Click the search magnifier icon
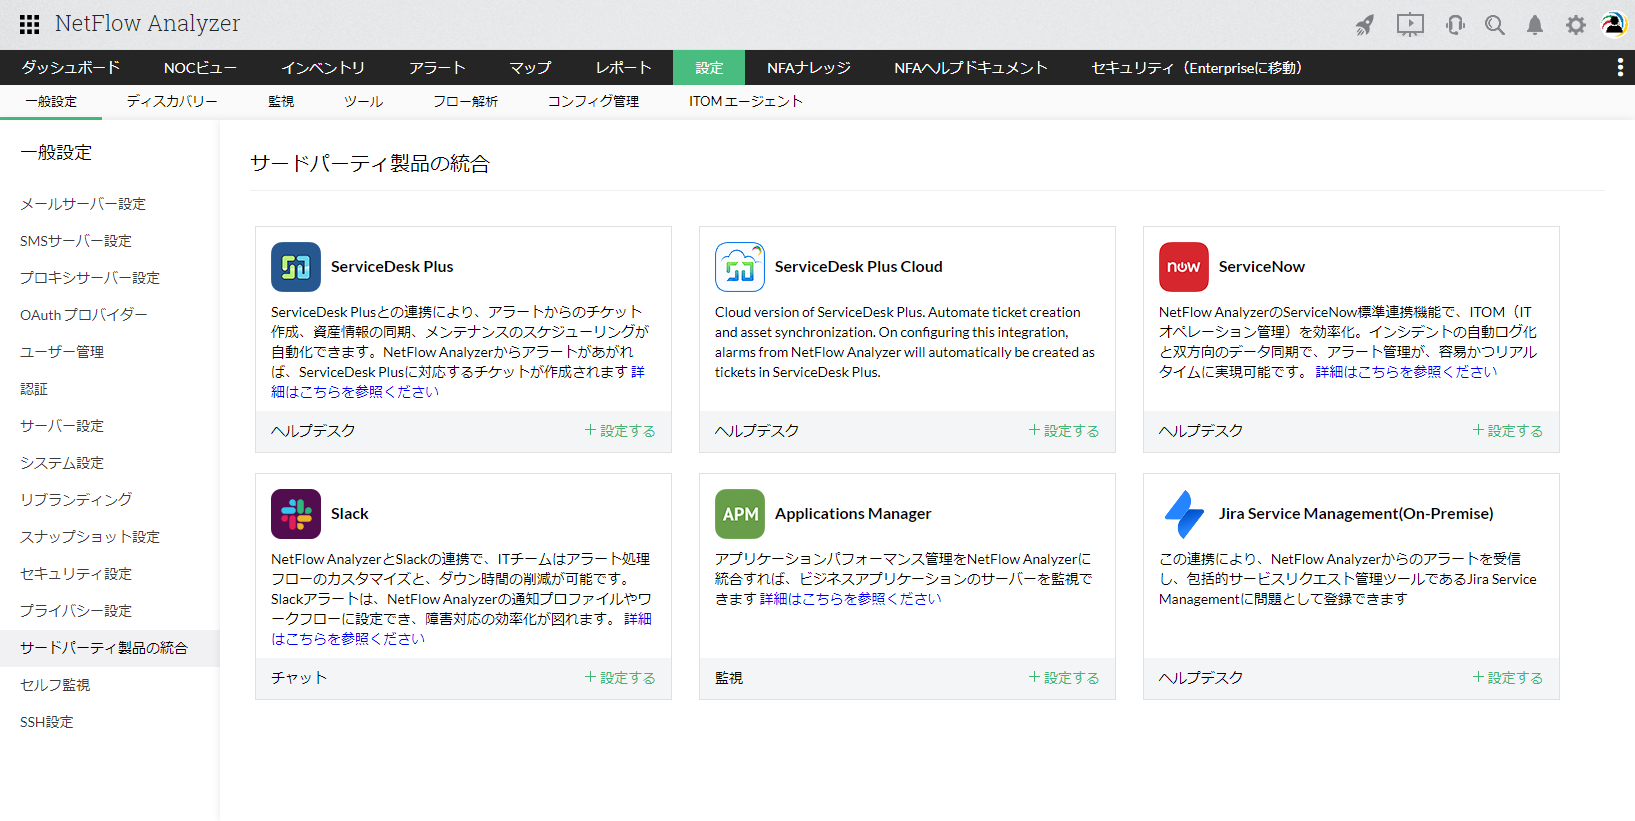Viewport: 1635px width, 821px height. pos(1495,25)
